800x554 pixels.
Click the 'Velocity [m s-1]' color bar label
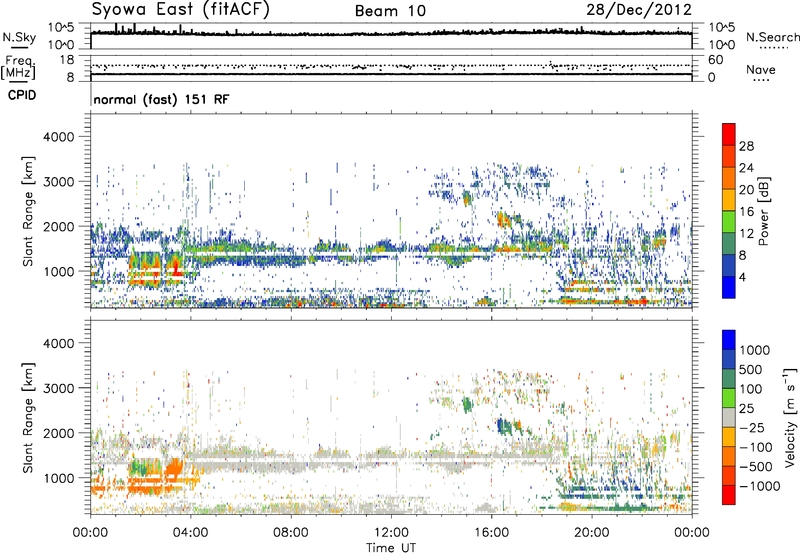790,417
